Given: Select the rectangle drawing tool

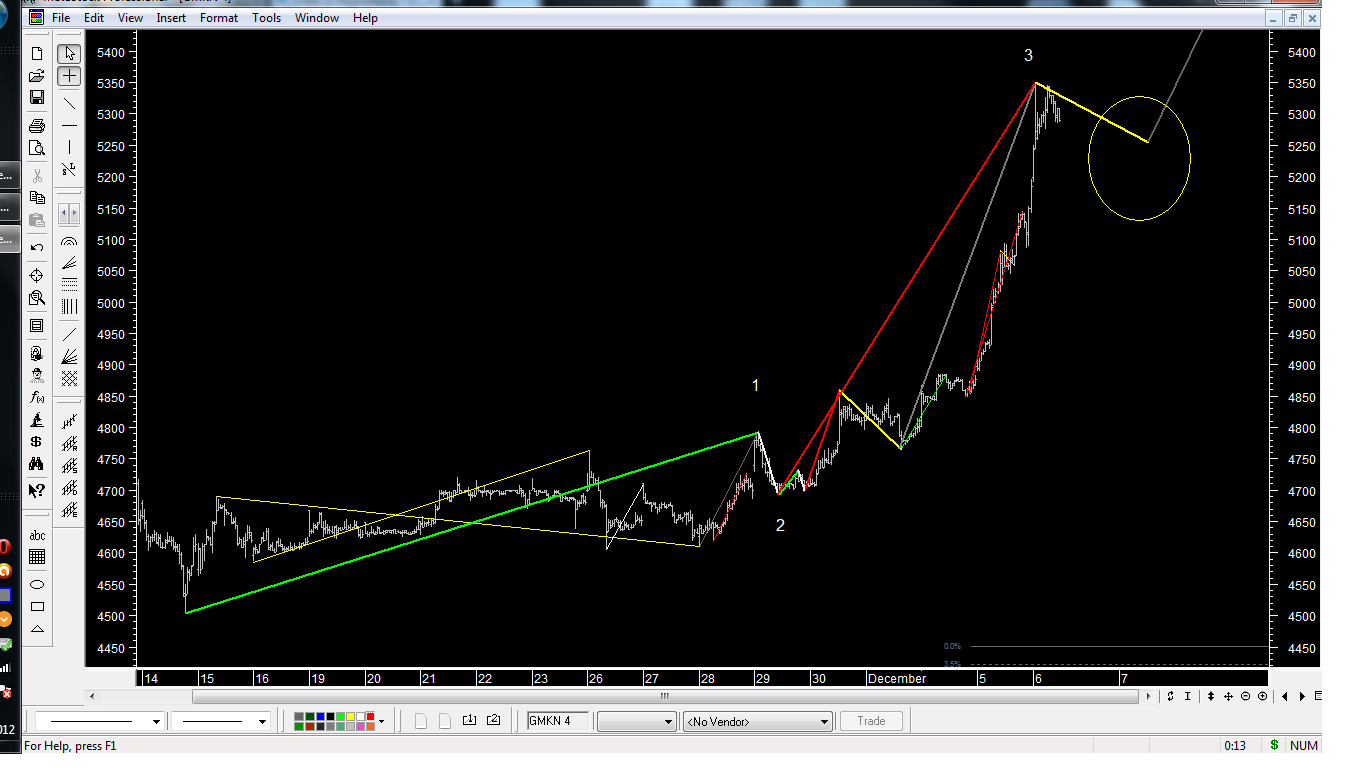Looking at the screenshot, I should click(37, 607).
